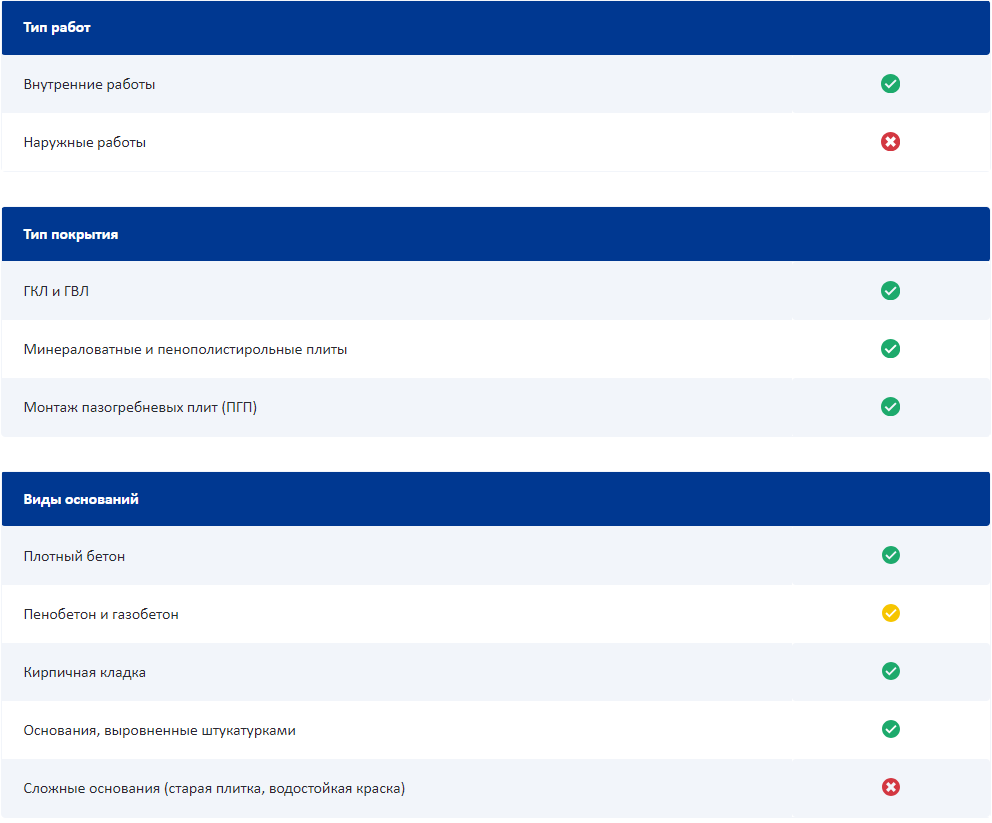Click Монтаж пазогребневых плит (ПГП) label

(140, 407)
